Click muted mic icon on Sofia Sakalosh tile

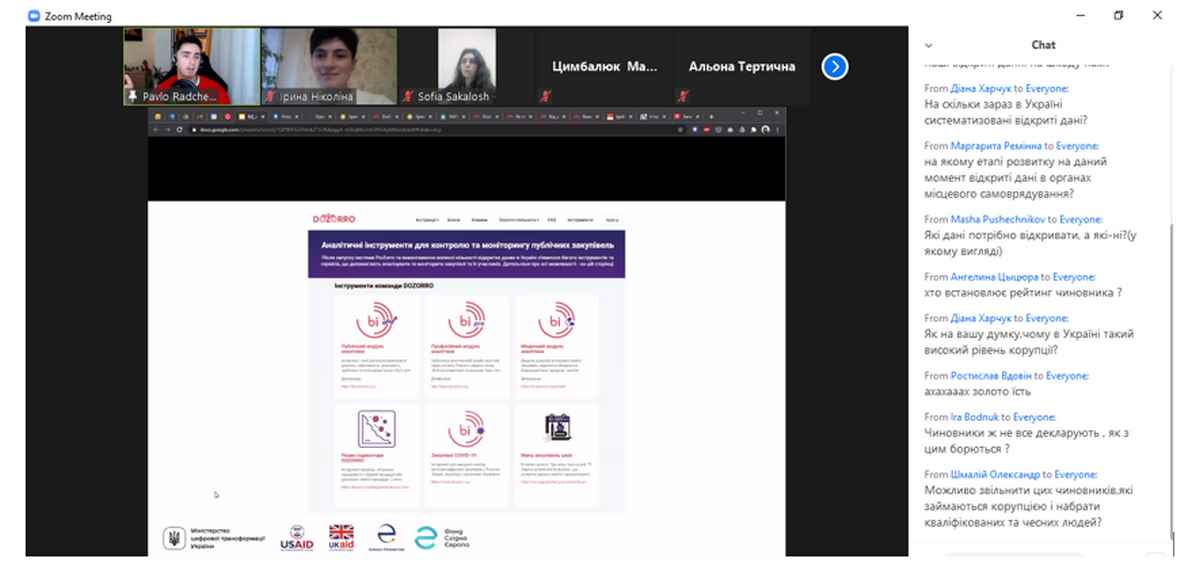408,97
